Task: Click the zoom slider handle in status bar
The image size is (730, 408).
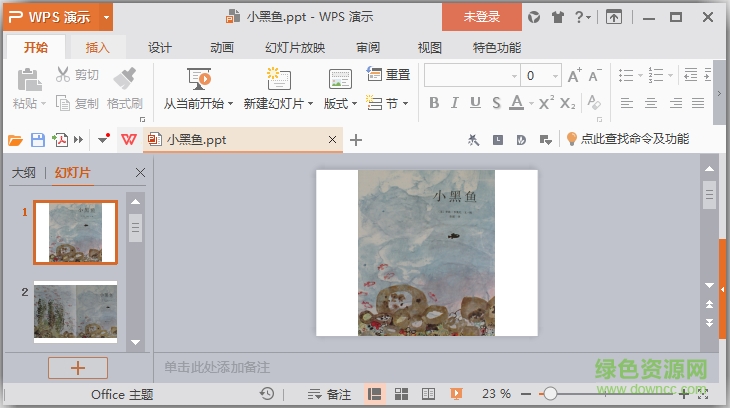Action: click(x=550, y=394)
